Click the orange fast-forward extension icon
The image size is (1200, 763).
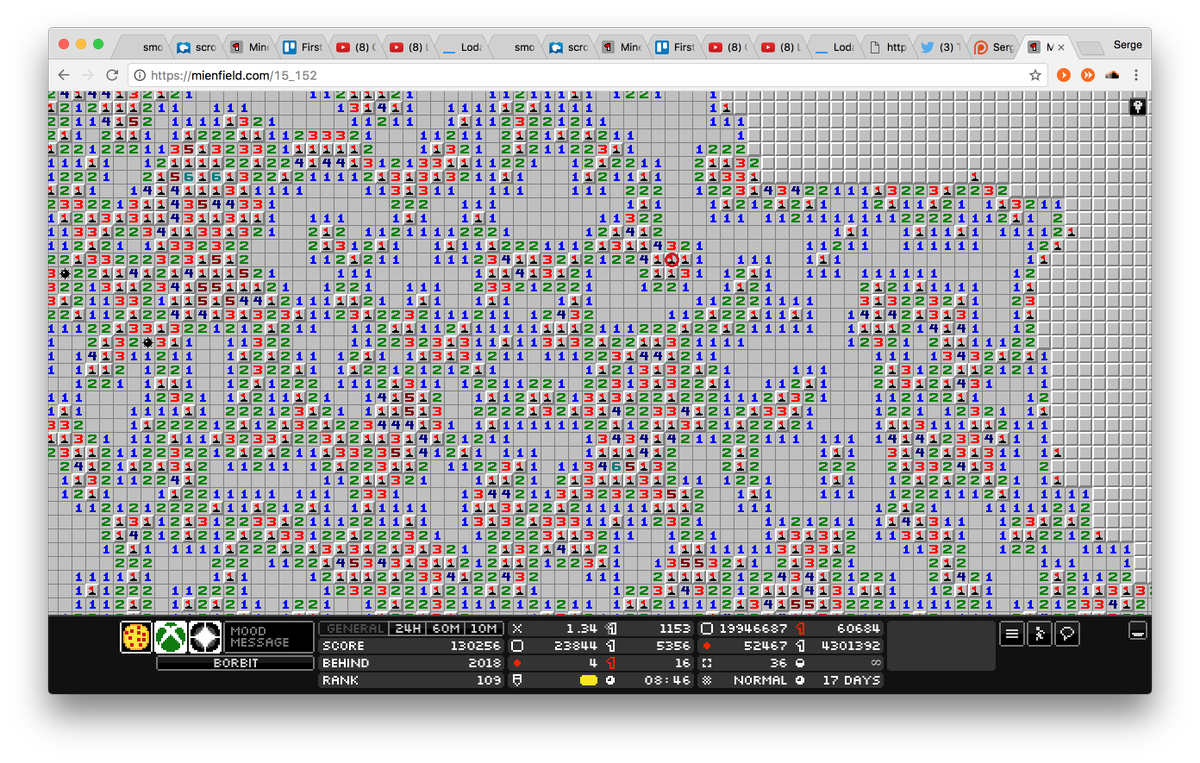tap(1088, 75)
